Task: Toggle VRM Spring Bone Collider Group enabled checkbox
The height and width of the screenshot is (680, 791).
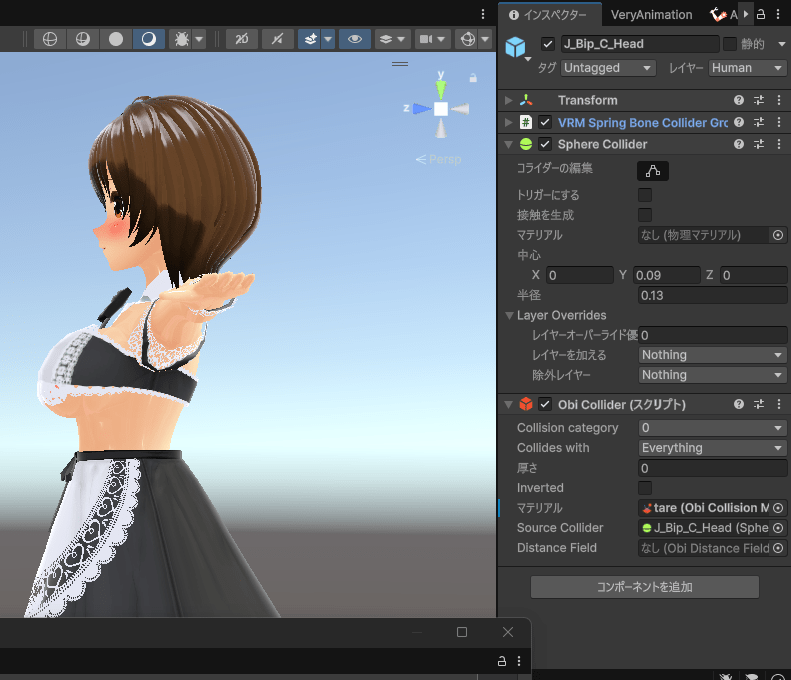Action: click(545, 122)
